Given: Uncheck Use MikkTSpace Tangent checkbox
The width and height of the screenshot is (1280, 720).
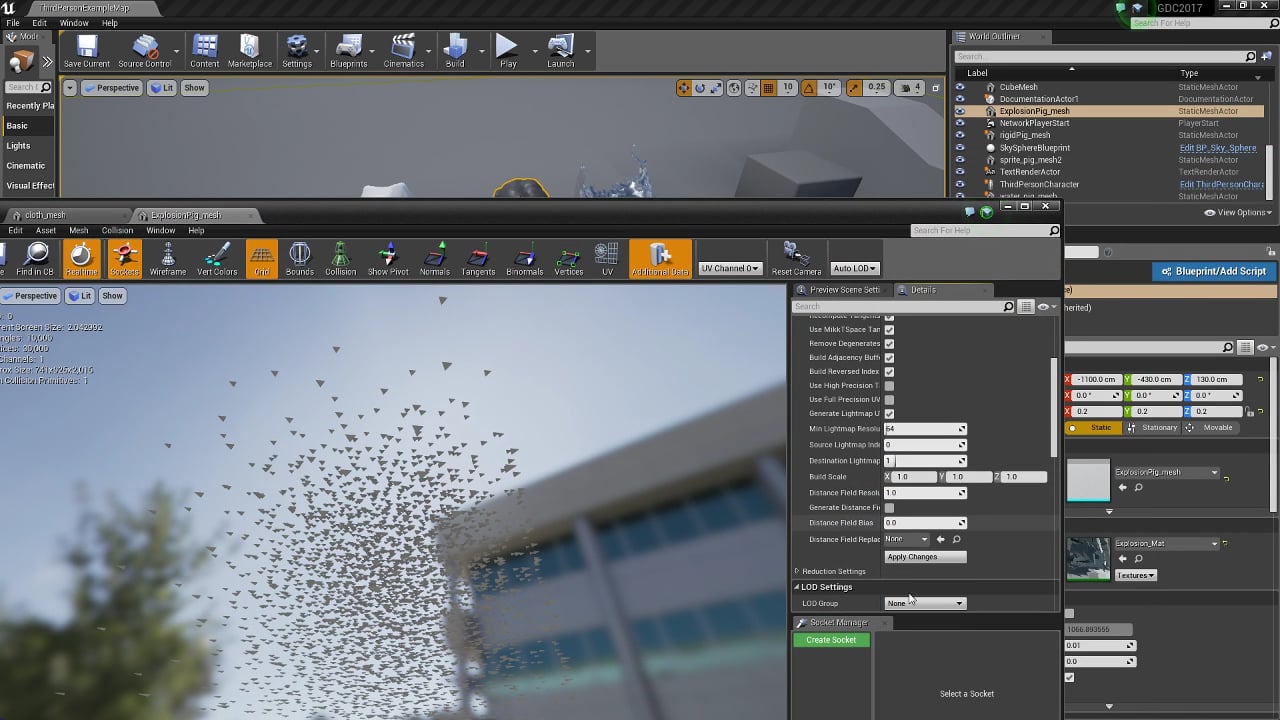Looking at the screenshot, I should pyautogui.click(x=889, y=329).
